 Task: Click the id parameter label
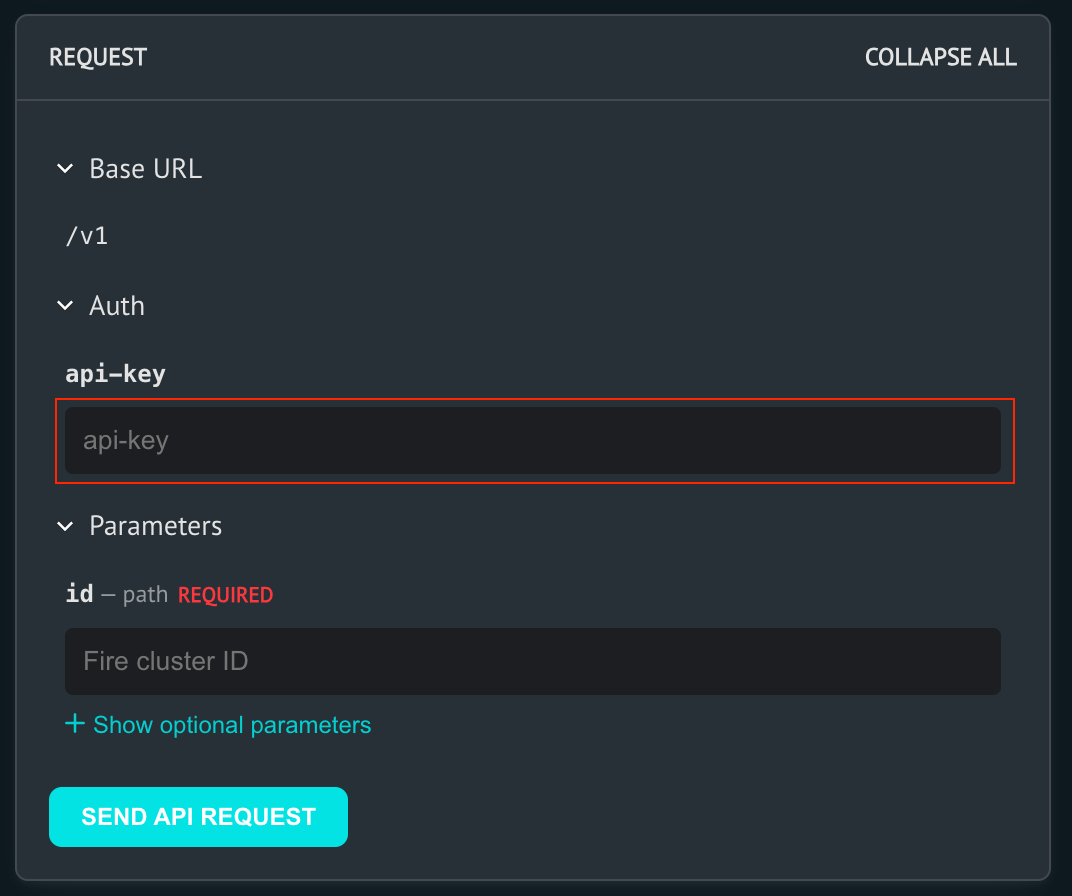pos(79,593)
